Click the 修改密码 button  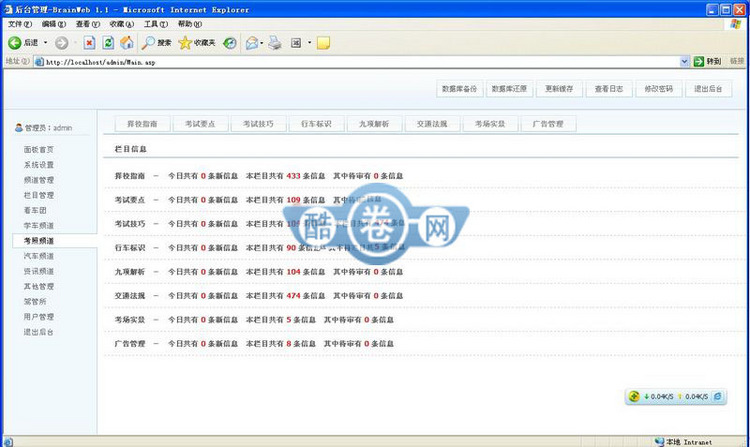[659, 89]
